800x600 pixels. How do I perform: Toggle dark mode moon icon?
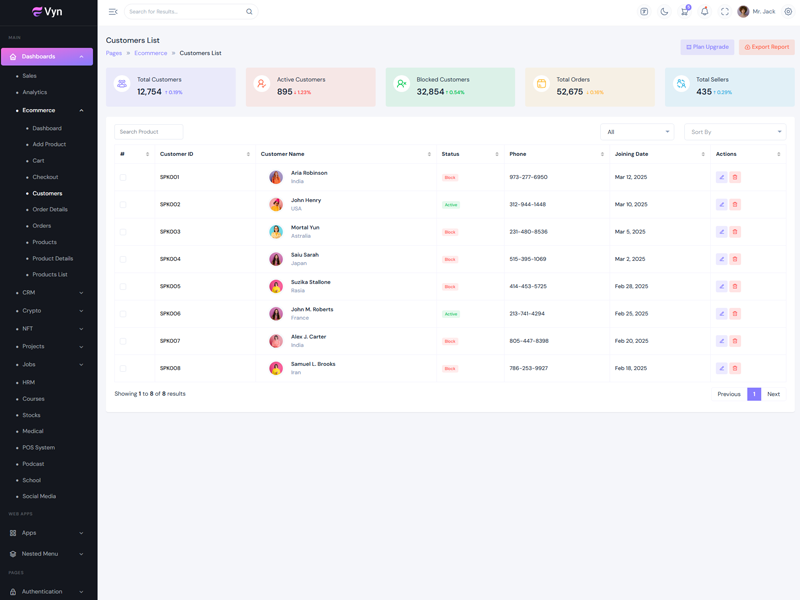pyautogui.click(x=664, y=12)
